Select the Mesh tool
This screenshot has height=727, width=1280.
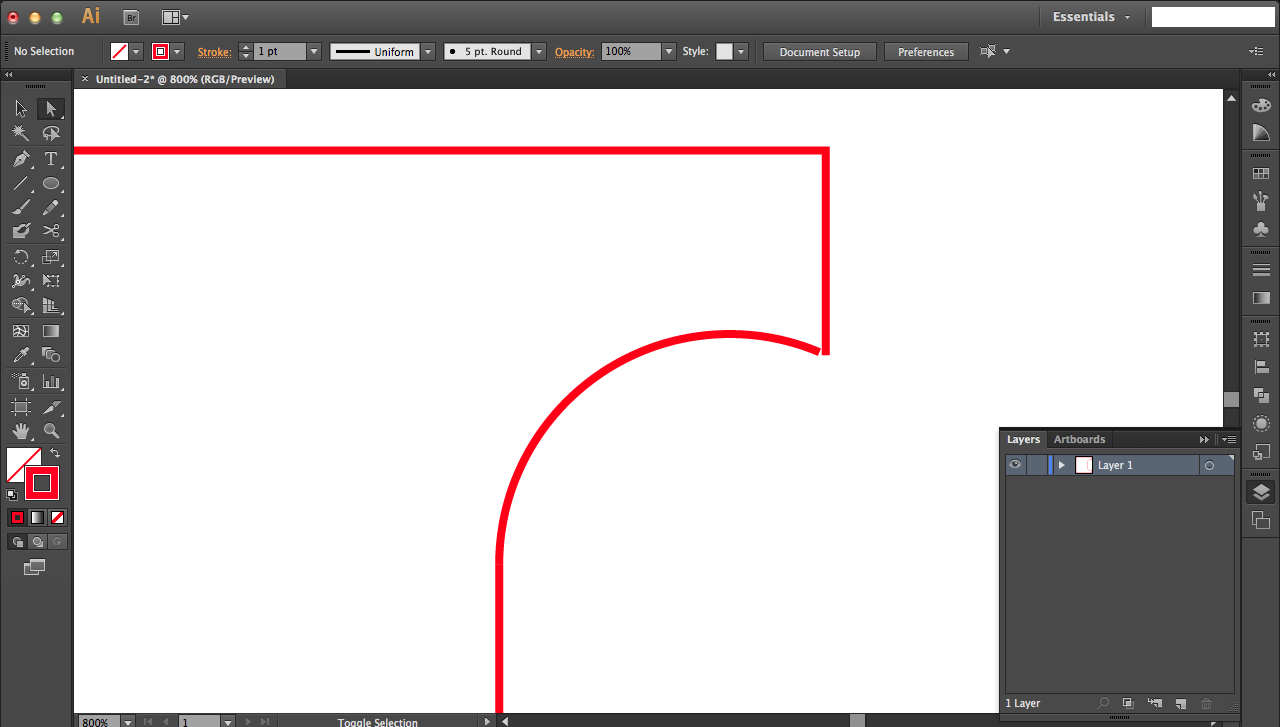click(x=21, y=331)
